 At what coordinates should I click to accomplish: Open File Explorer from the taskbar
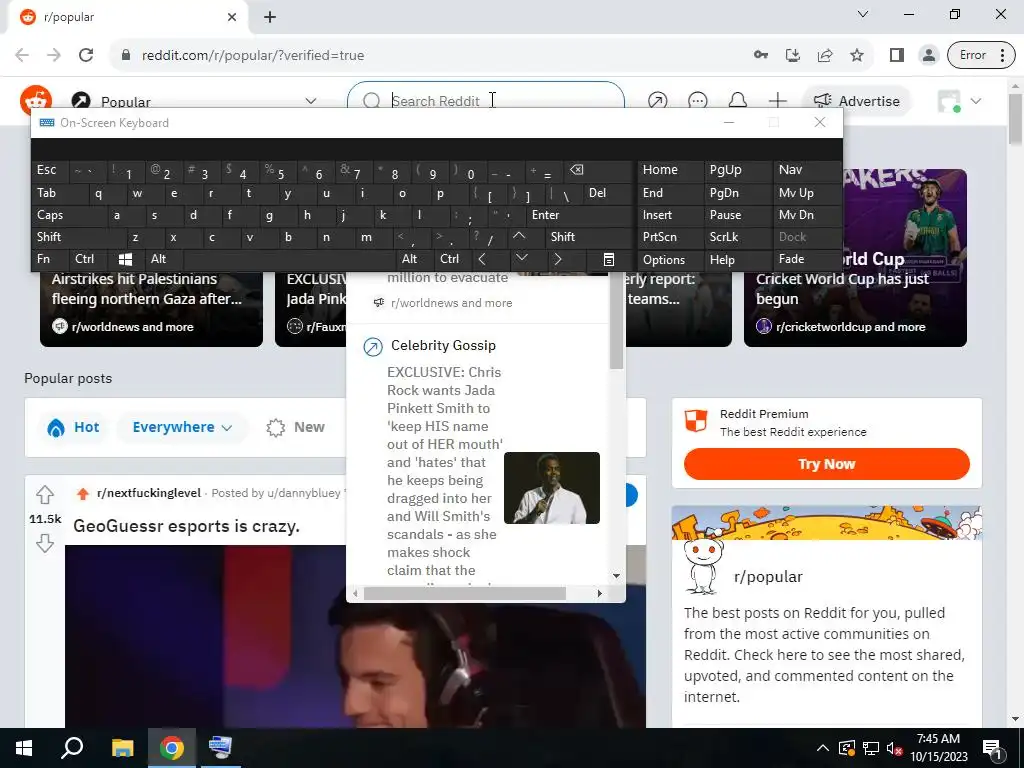coord(122,748)
